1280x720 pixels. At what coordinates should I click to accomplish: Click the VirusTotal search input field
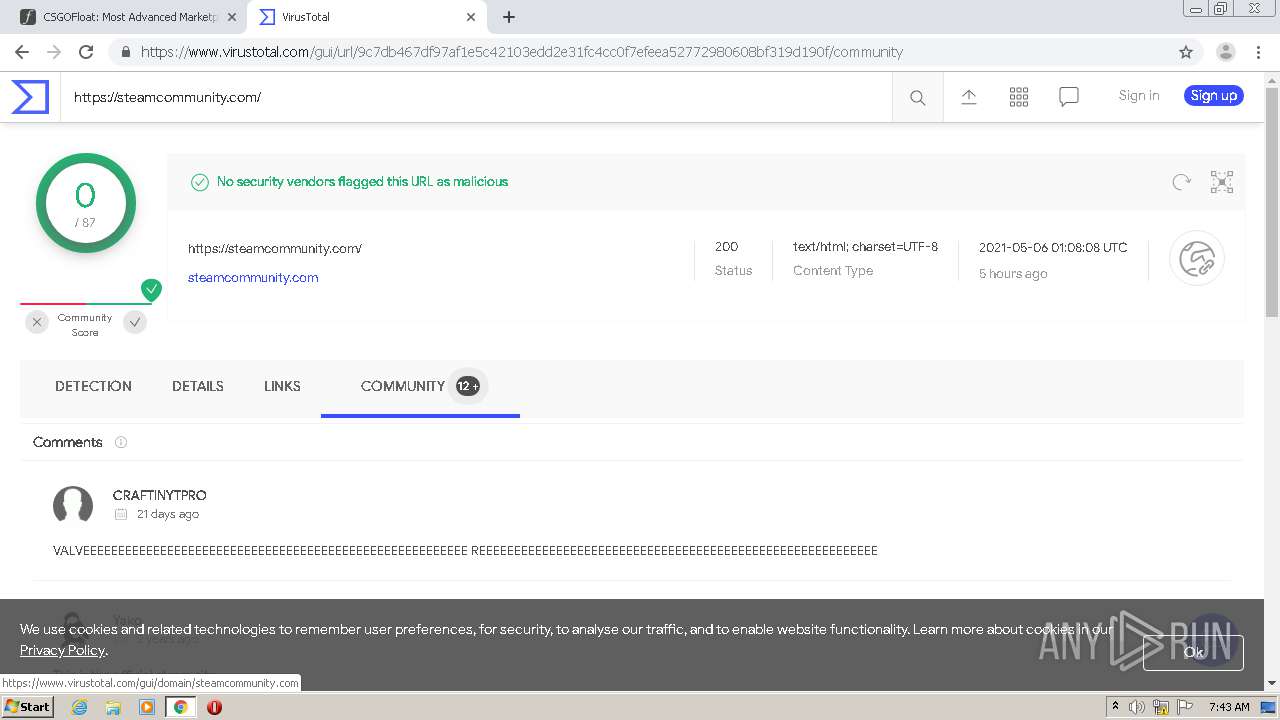pos(476,97)
